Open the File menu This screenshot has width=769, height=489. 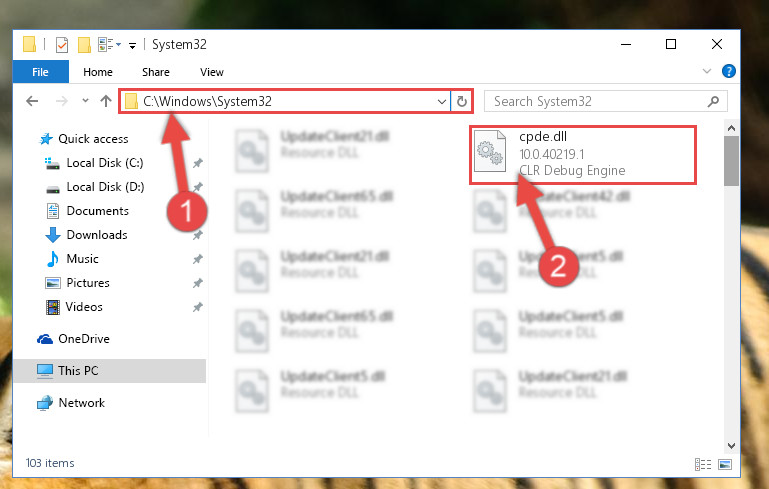click(40, 72)
